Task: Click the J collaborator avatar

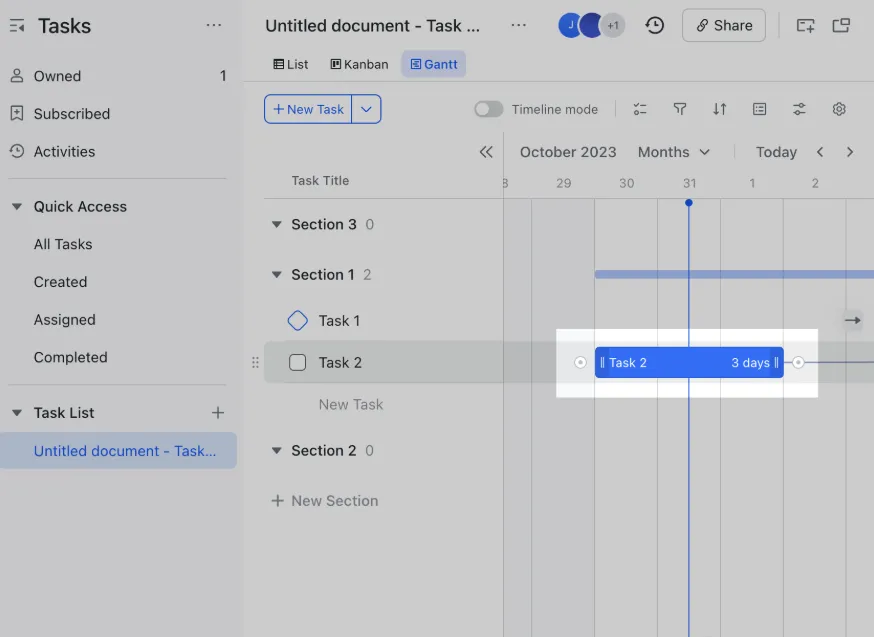Action: pos(570,25)
